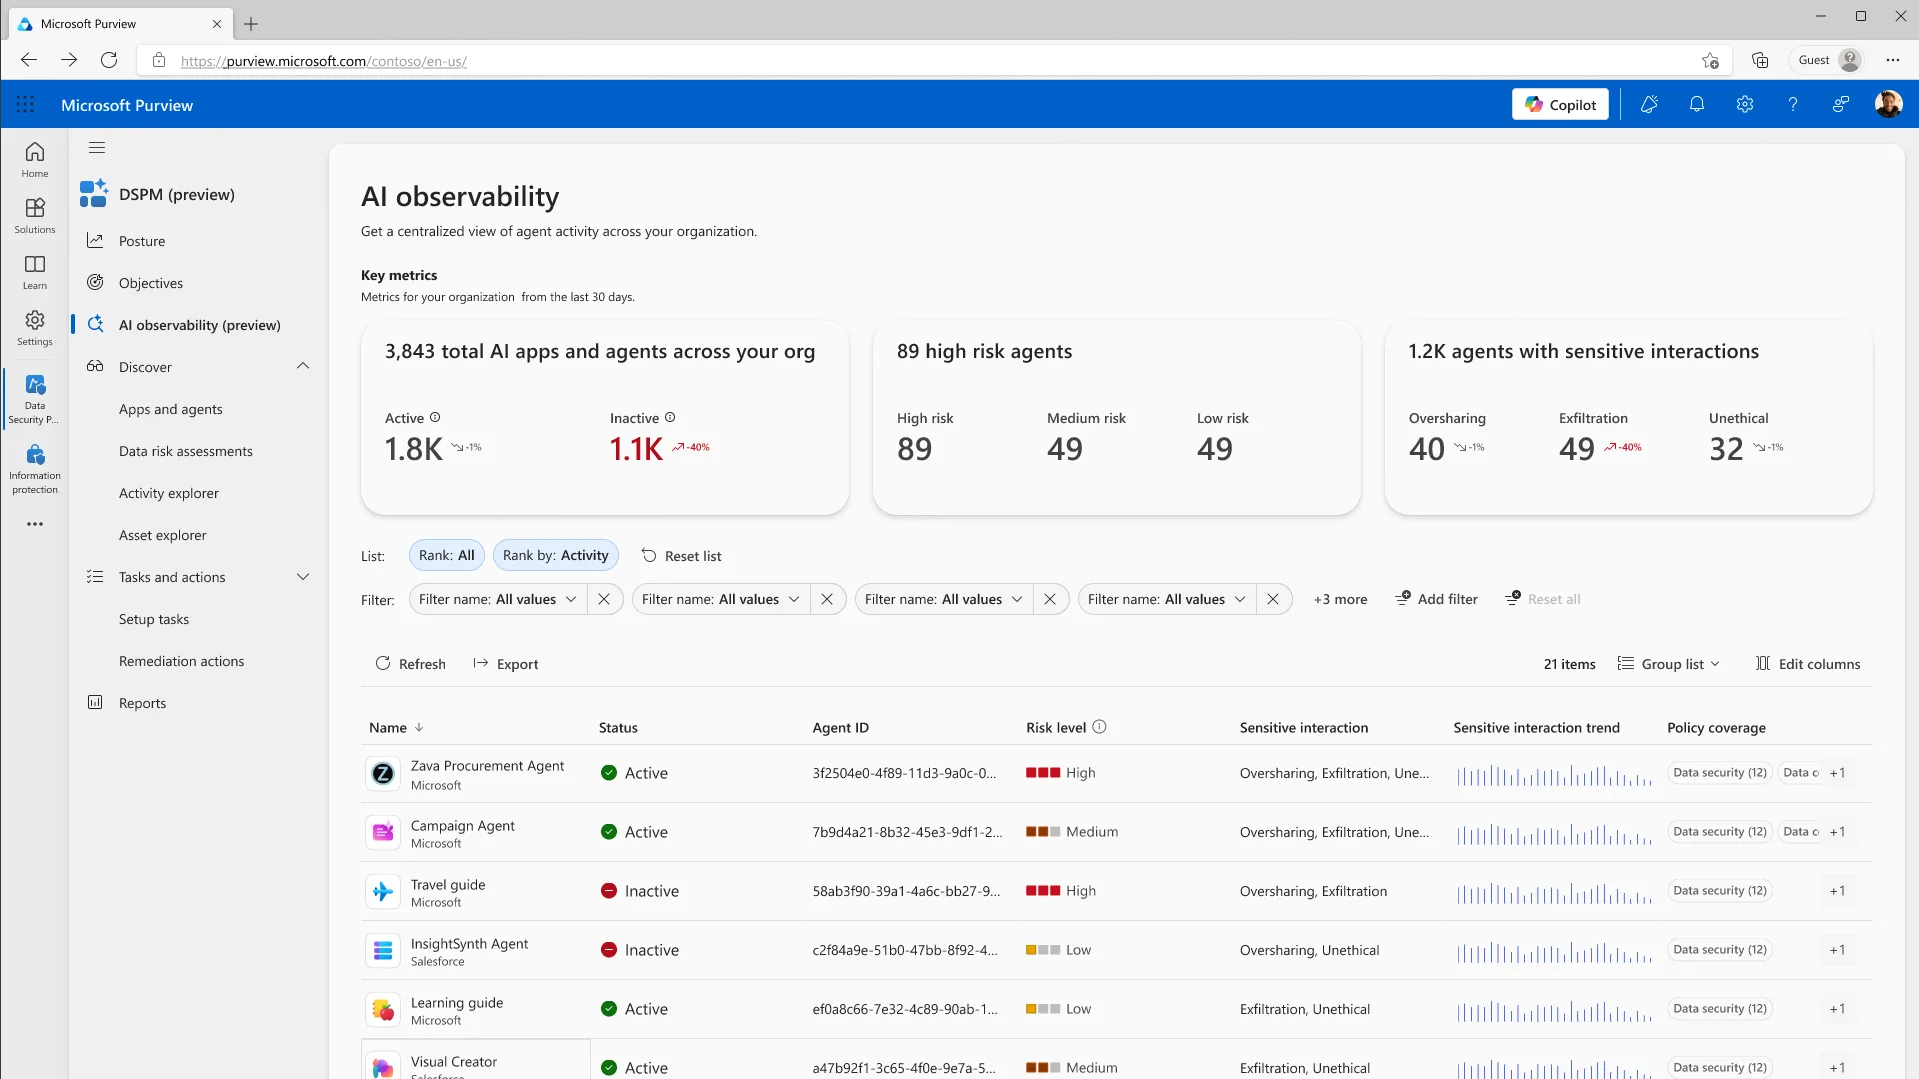Open a new browser tab
Image resolution: width=1919 pixels, height=1079 pixels.
pos(251,24)
